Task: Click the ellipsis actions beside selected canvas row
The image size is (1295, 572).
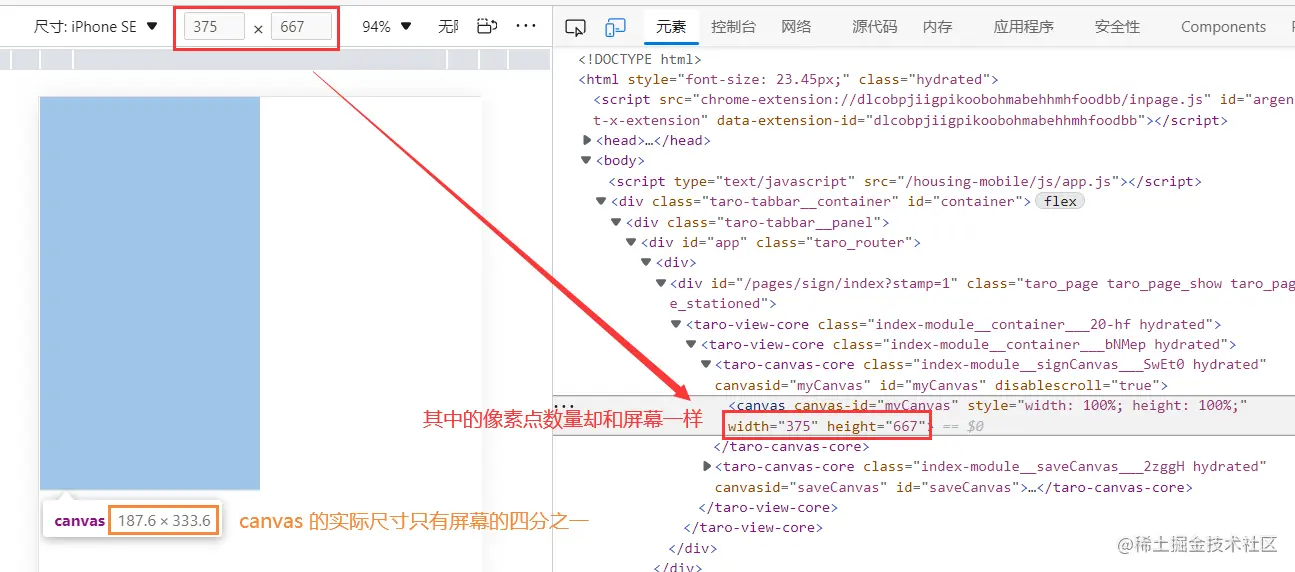Action: point(564,405)
